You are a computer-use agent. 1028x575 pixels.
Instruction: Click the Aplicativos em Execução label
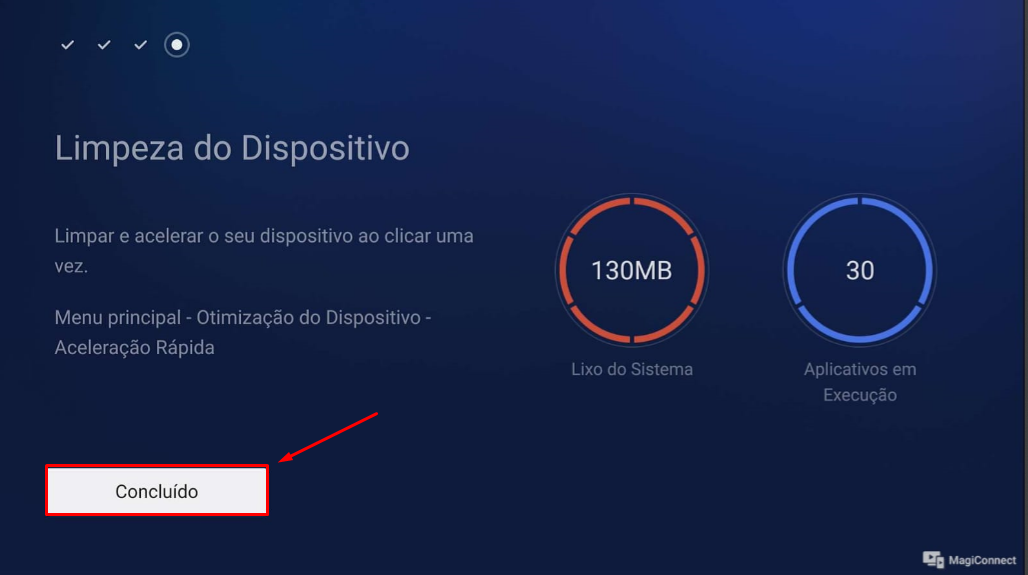(860, 382)
